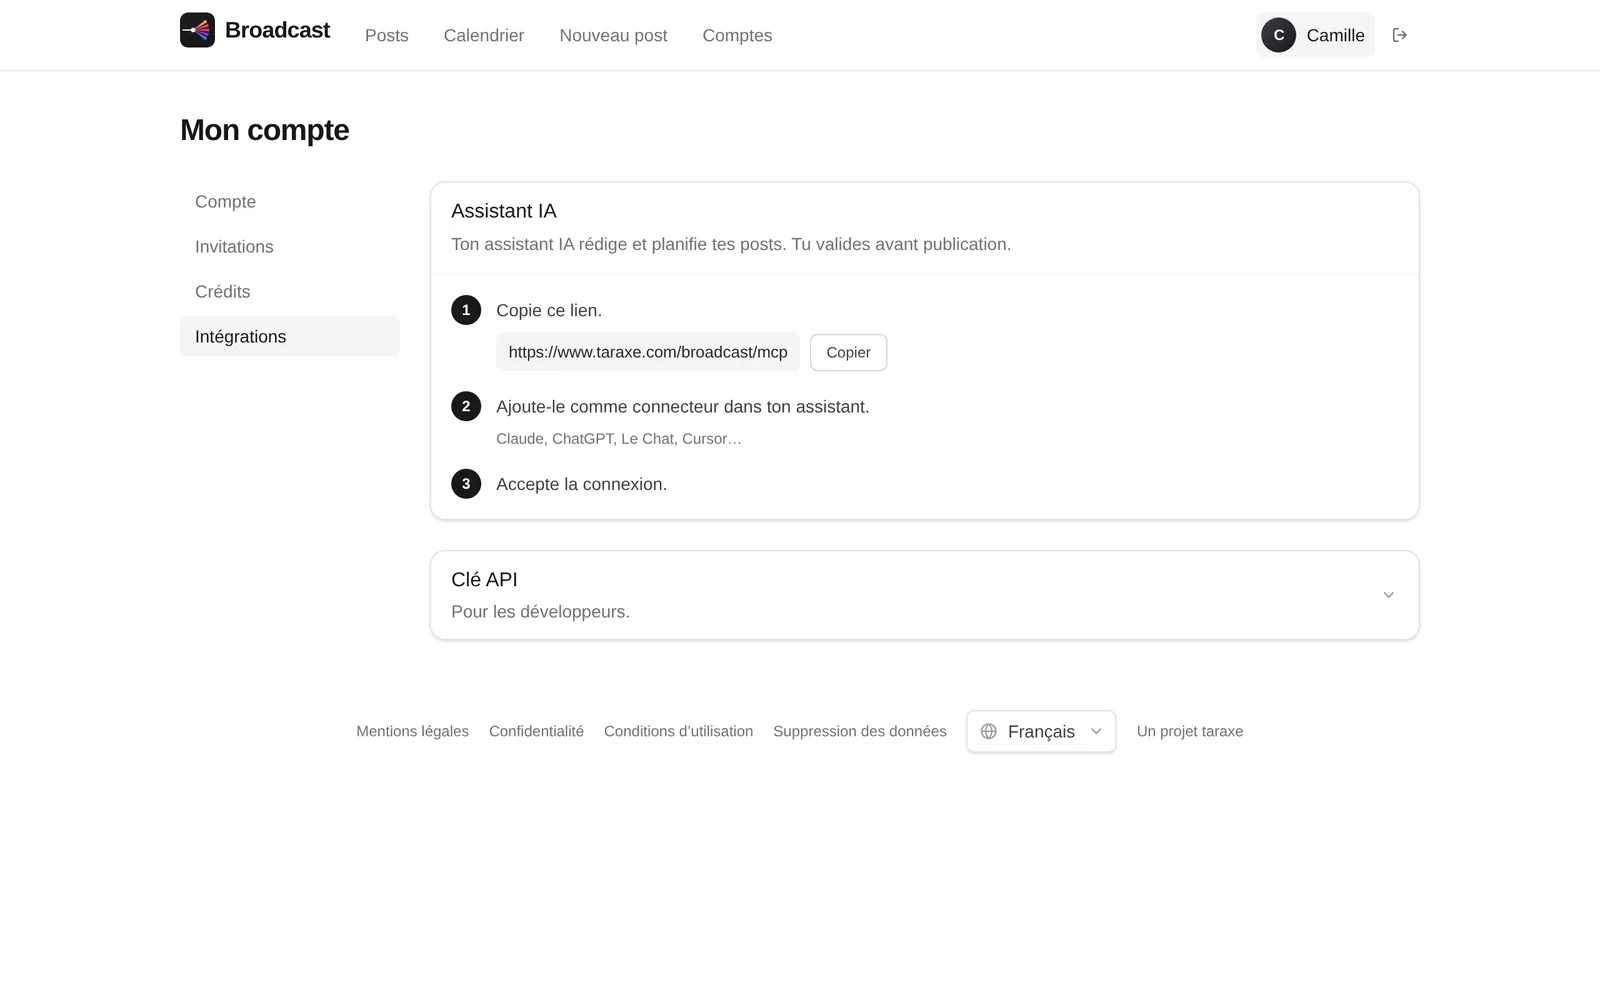Image resolution: width=1600 pixels, height=1000 pixels.
Task: Open the Mentions légales link
Action: (412, 731)
